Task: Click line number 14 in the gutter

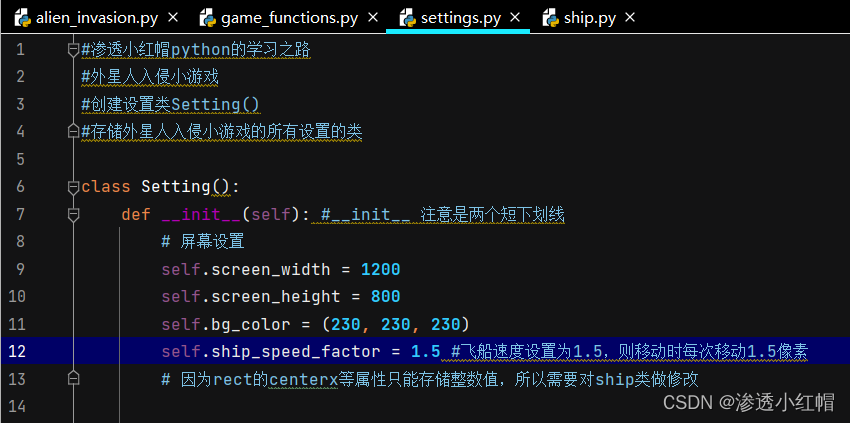Action: [x=16, y=406]
